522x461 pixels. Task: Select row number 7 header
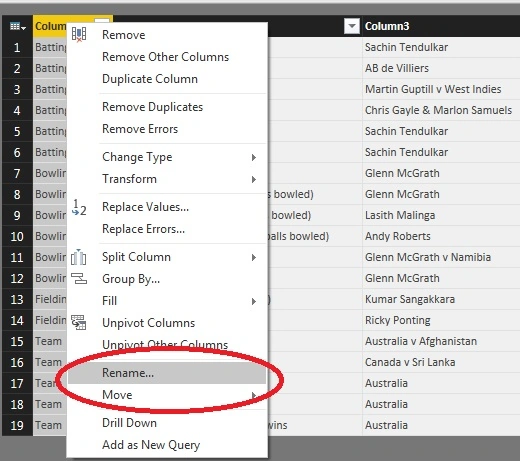tap(17, 173)
